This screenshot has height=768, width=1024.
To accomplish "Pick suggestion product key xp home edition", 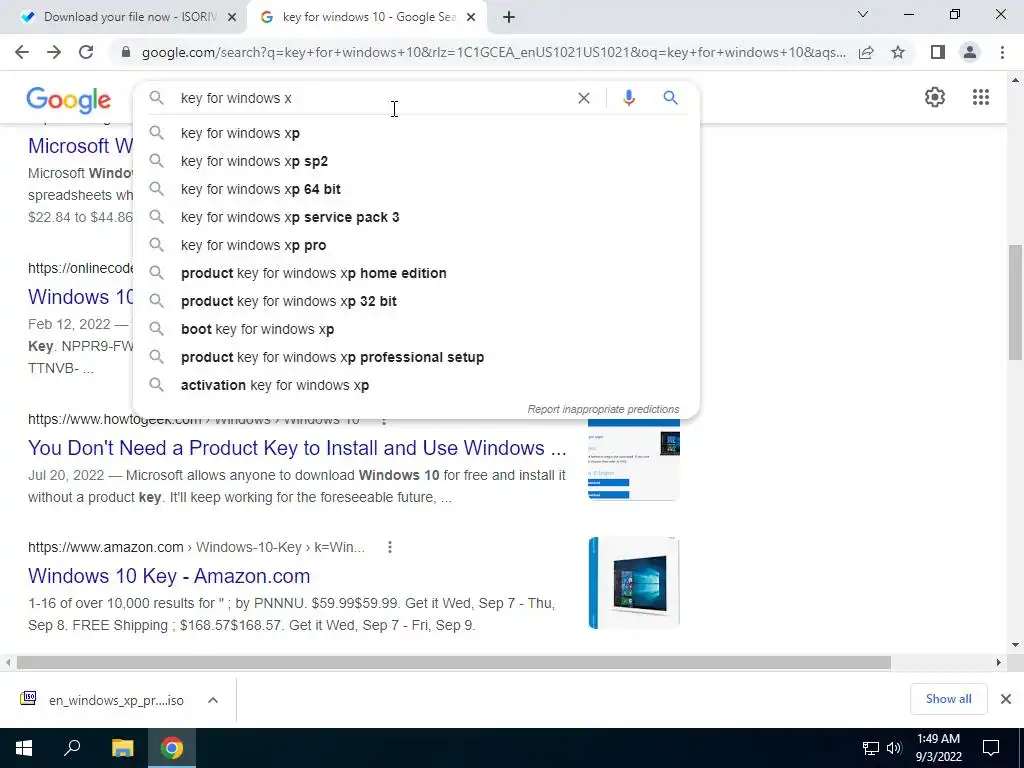I will [416, 274].
